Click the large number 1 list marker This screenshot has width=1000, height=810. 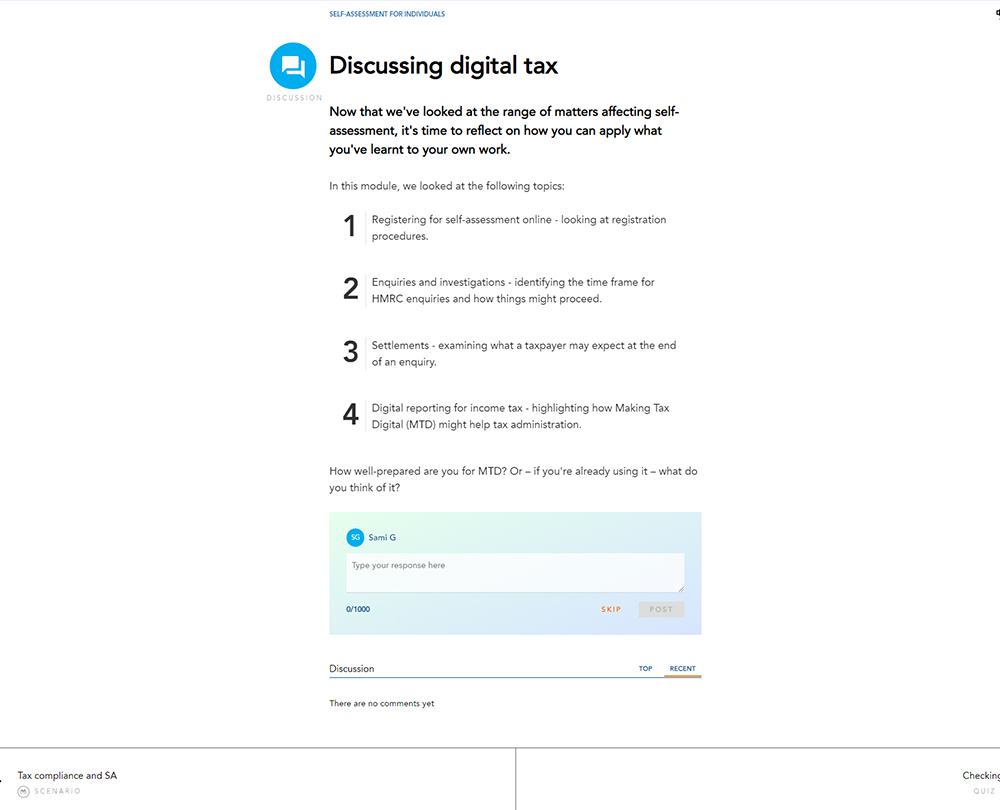[x=350, y=227]
